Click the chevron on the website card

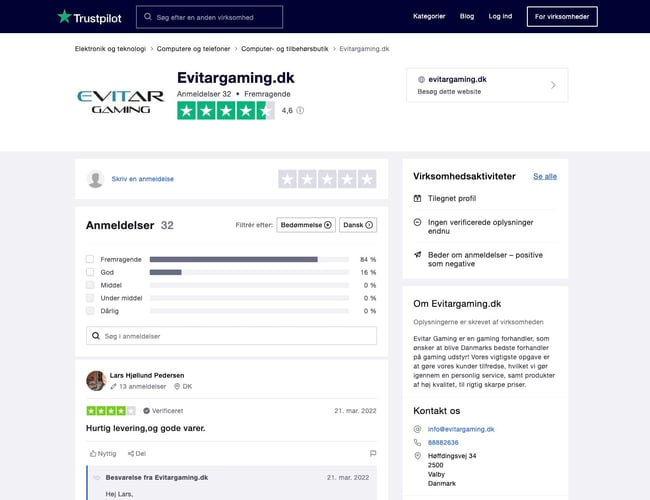553,85
